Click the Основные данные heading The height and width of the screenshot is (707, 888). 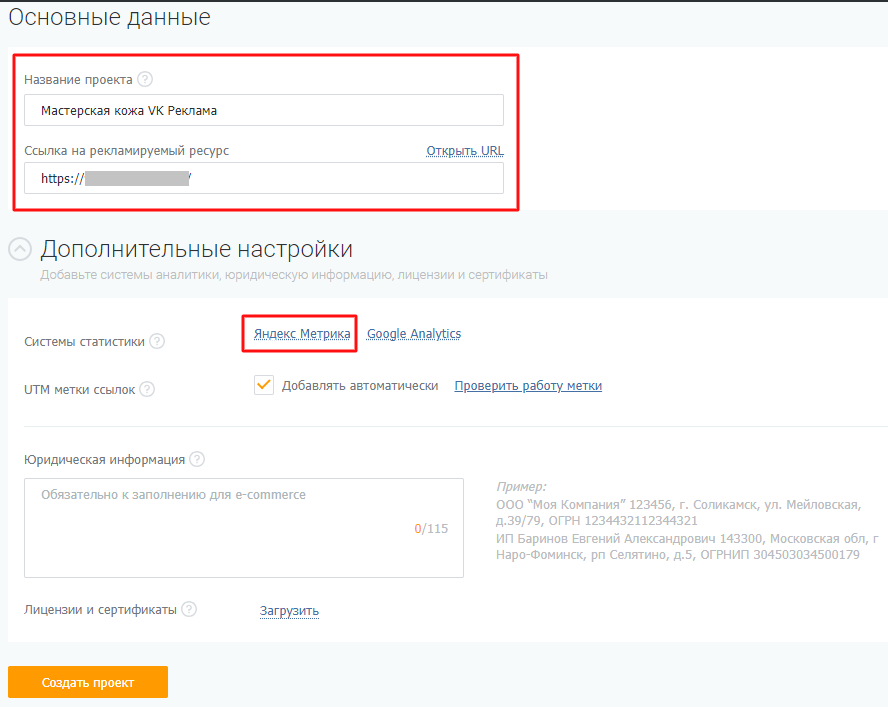coord(109,17)
